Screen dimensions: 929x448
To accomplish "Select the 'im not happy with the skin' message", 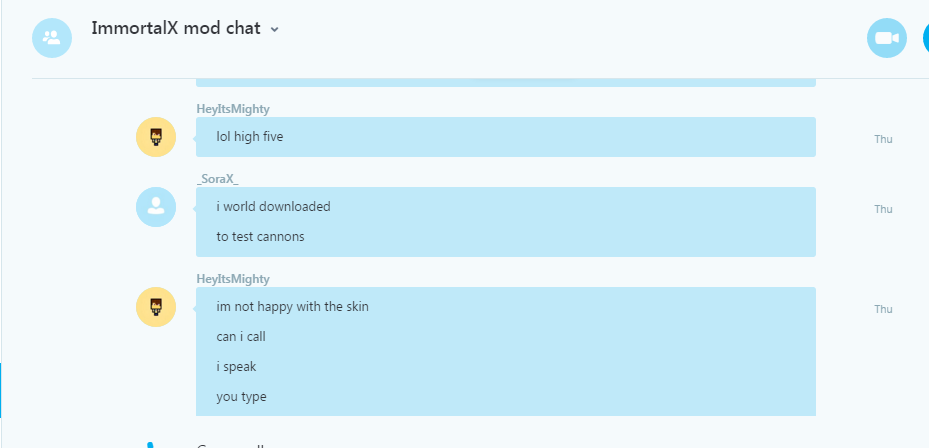I will (293, 307).
